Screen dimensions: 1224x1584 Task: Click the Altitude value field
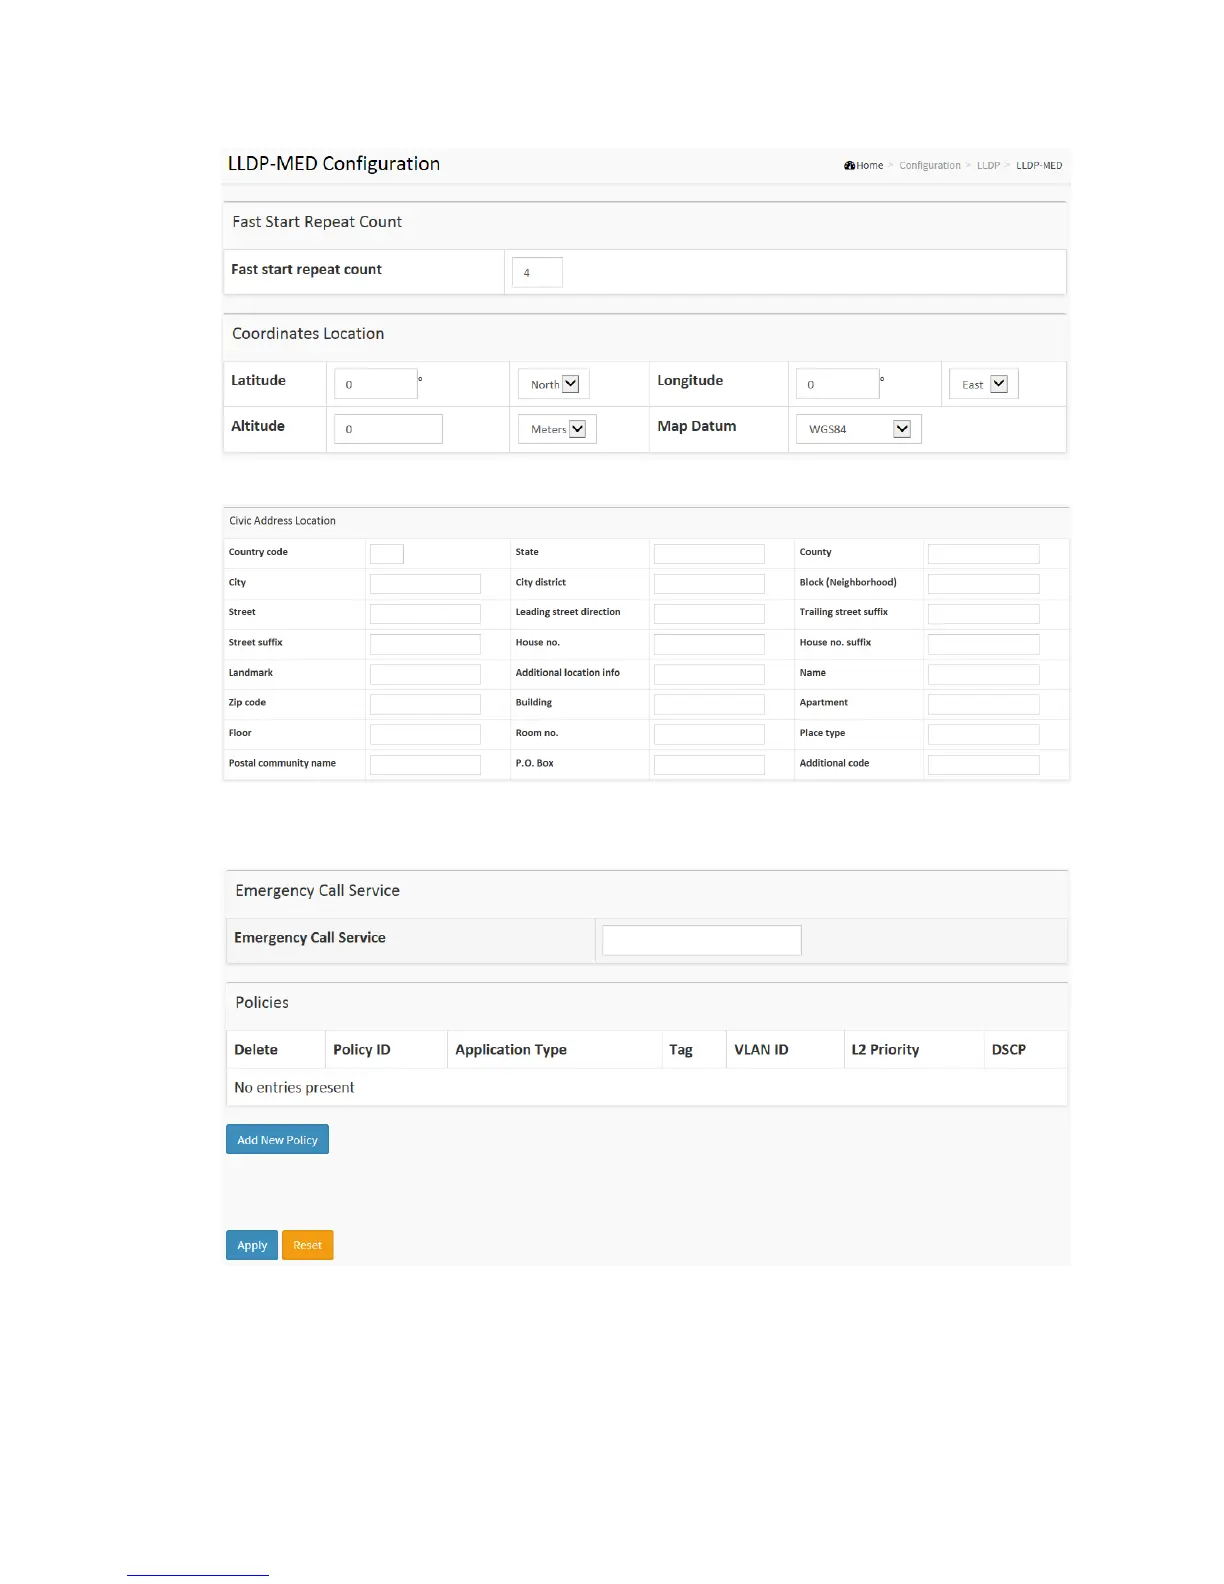(x=388, y=429)
